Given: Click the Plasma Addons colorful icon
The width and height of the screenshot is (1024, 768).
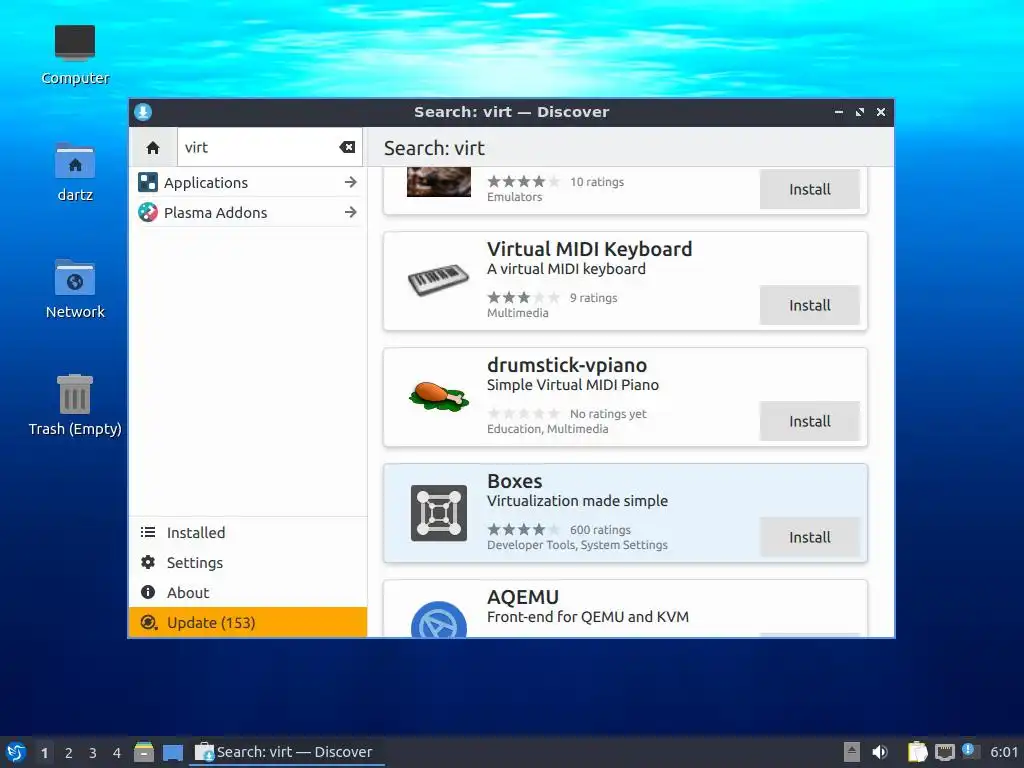Looking at the screenshot, I should coord(148,212).
